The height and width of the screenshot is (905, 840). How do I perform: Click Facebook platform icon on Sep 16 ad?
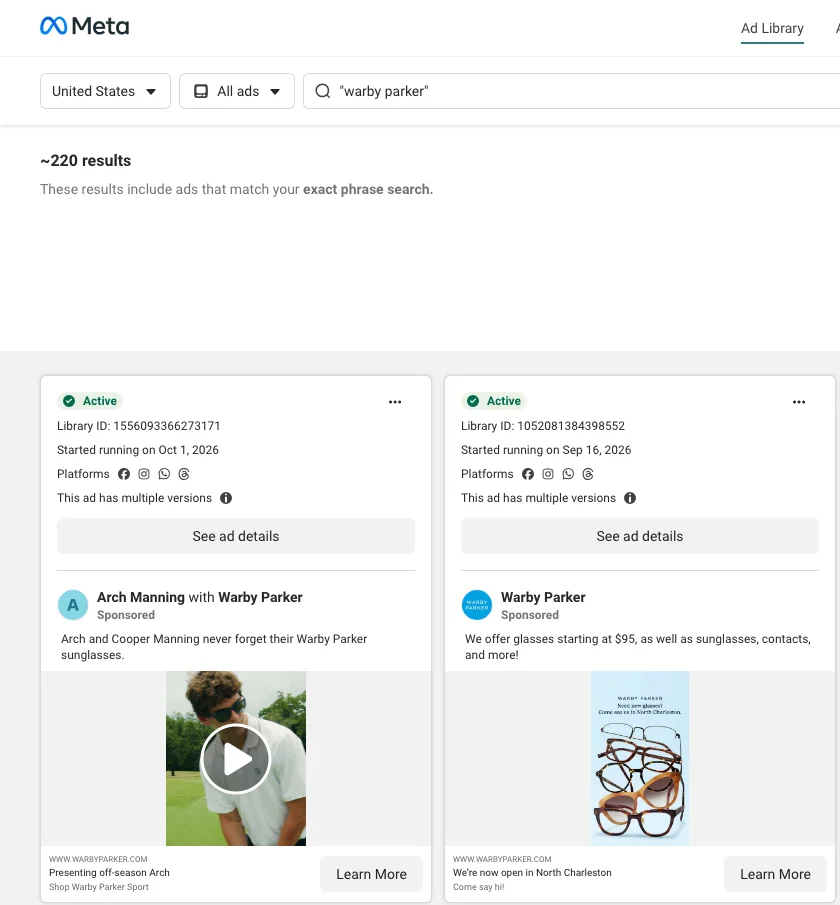coord(528,474)
